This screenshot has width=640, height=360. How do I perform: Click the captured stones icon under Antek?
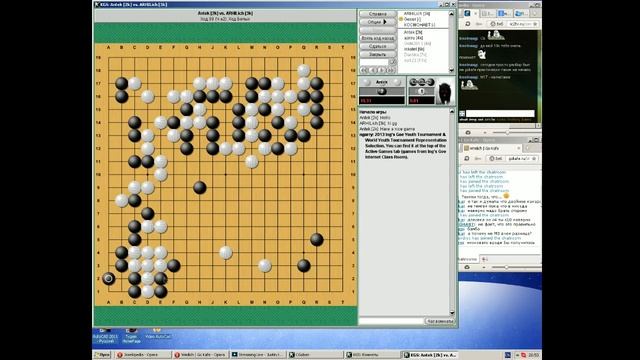382,91
